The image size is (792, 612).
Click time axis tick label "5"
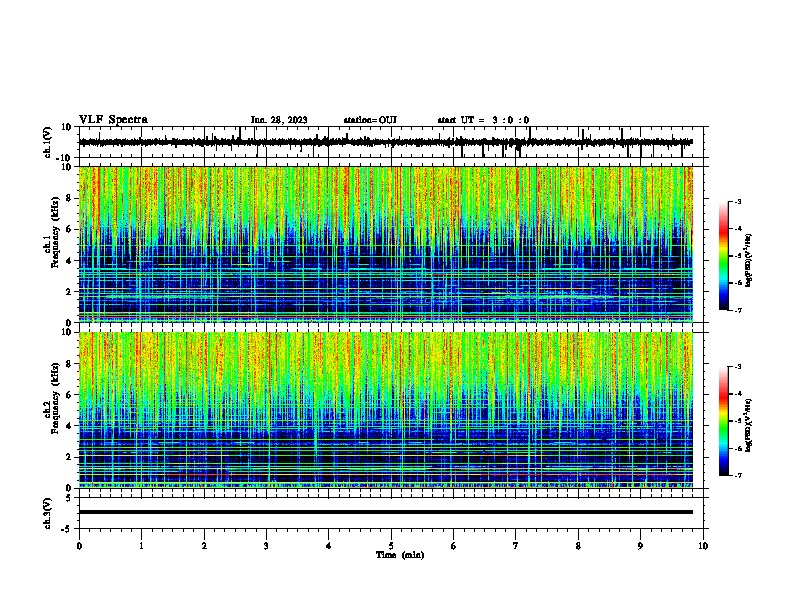point(391,546)
